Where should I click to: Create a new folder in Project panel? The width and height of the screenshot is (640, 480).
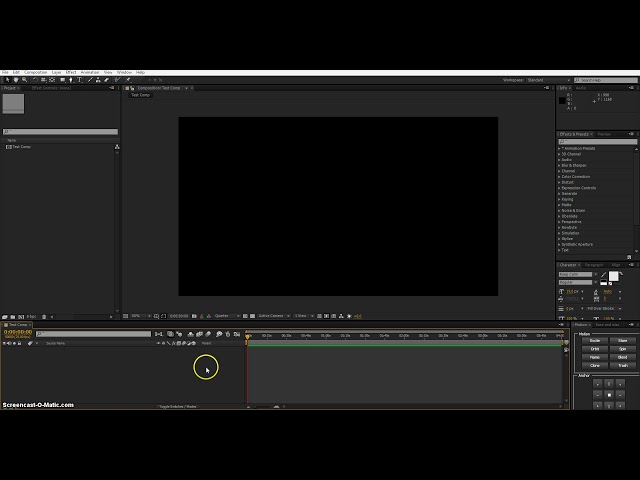[13, 317]
